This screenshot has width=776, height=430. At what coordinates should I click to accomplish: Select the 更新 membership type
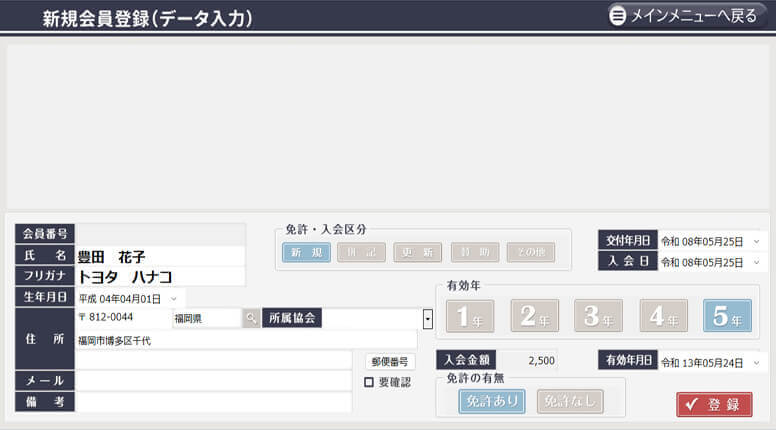click(x=417, y=252)
